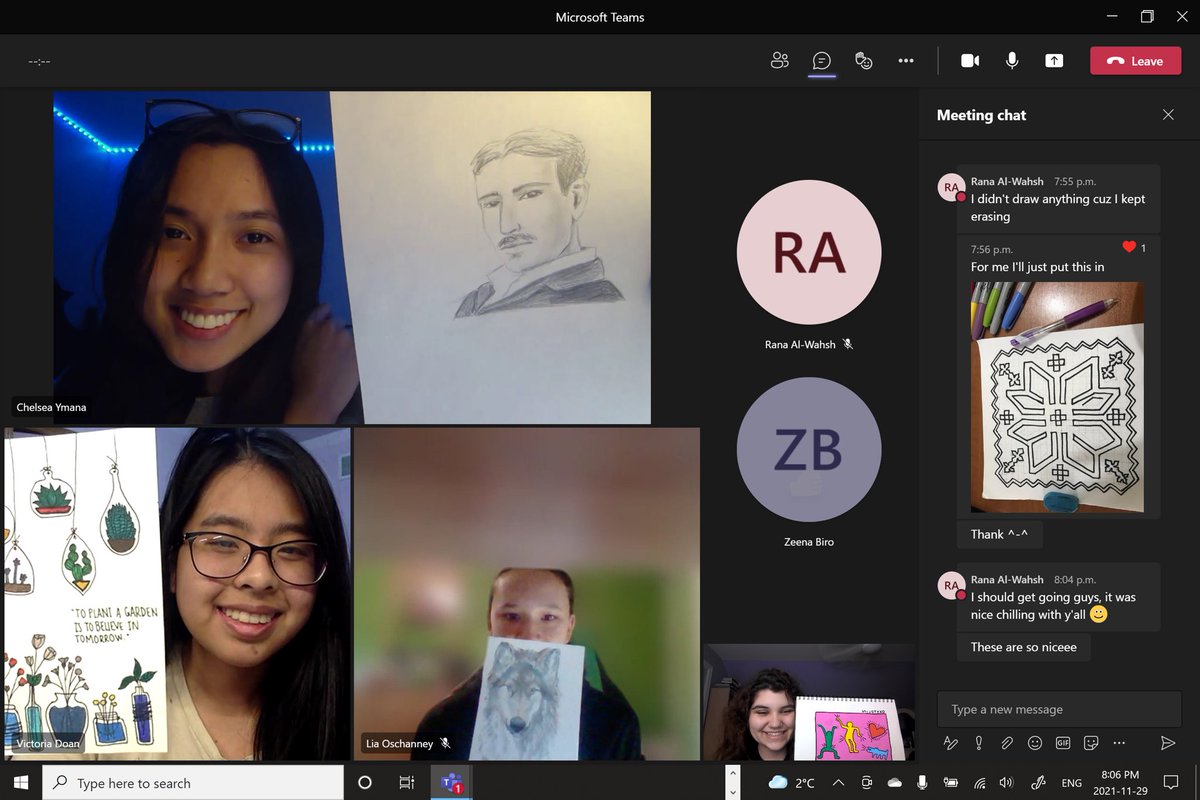1200x800 pixels.
Task: Click the Rana Al-Wahsh name in chat at 7:55
Action: (x=1007, y=182)
